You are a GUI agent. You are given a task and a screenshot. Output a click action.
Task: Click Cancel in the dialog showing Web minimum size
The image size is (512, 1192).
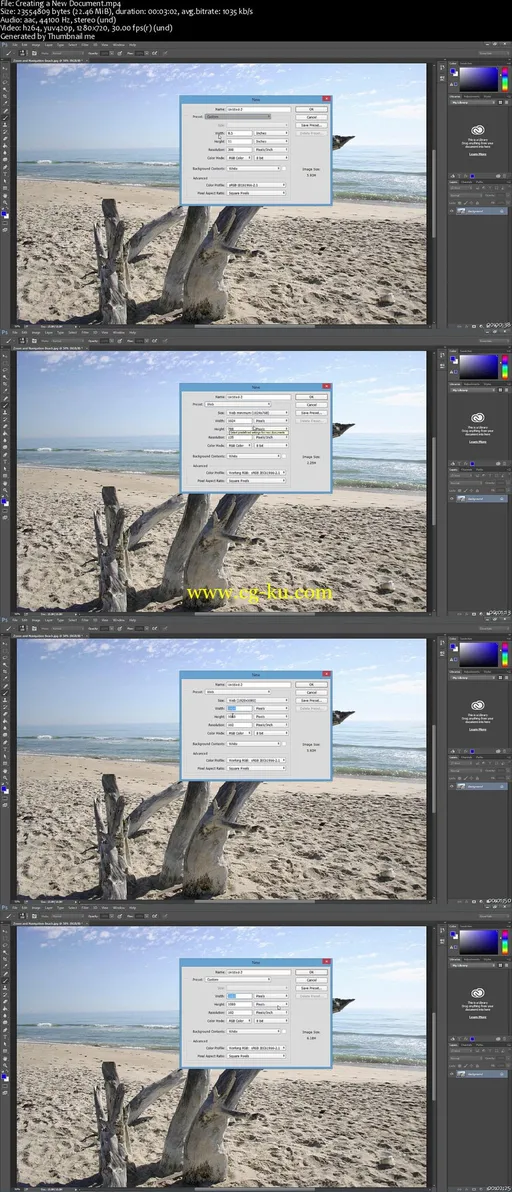tap(311, 405)
